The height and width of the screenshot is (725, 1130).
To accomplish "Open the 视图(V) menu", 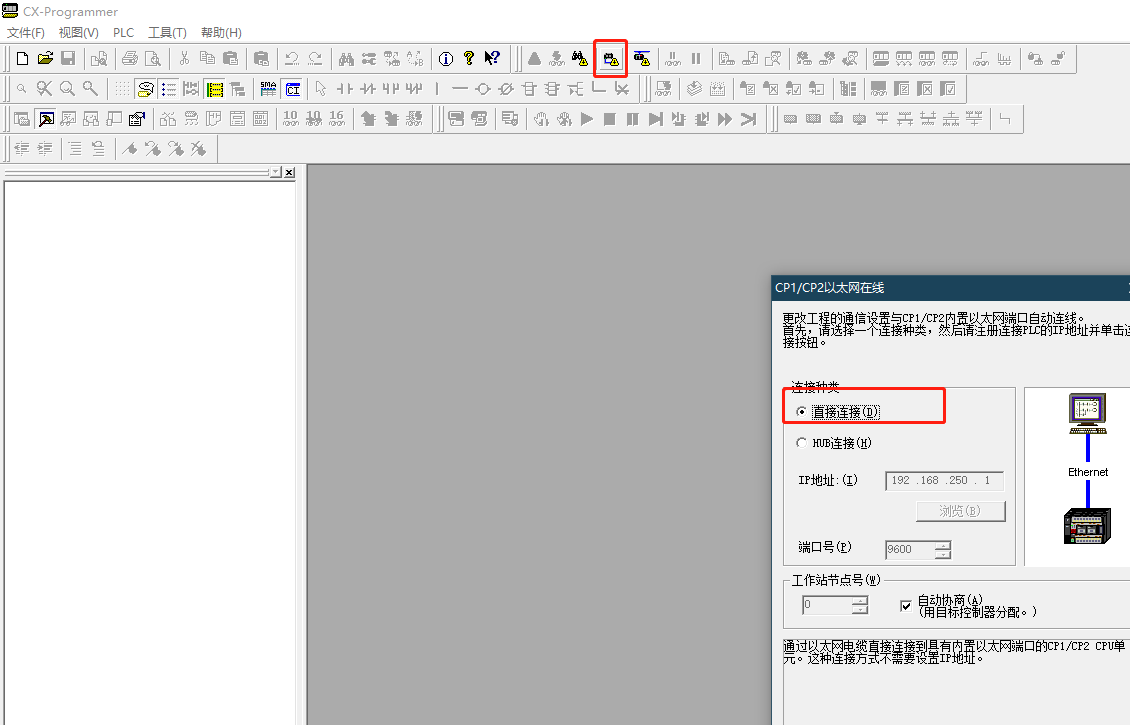I will click(x=79, y=32).
